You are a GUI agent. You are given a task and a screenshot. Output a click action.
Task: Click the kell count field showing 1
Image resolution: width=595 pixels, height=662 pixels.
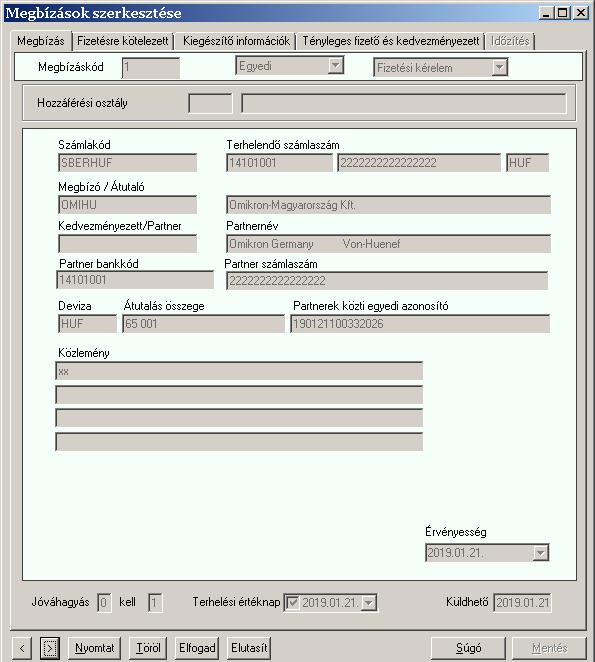tap(155, 602)
